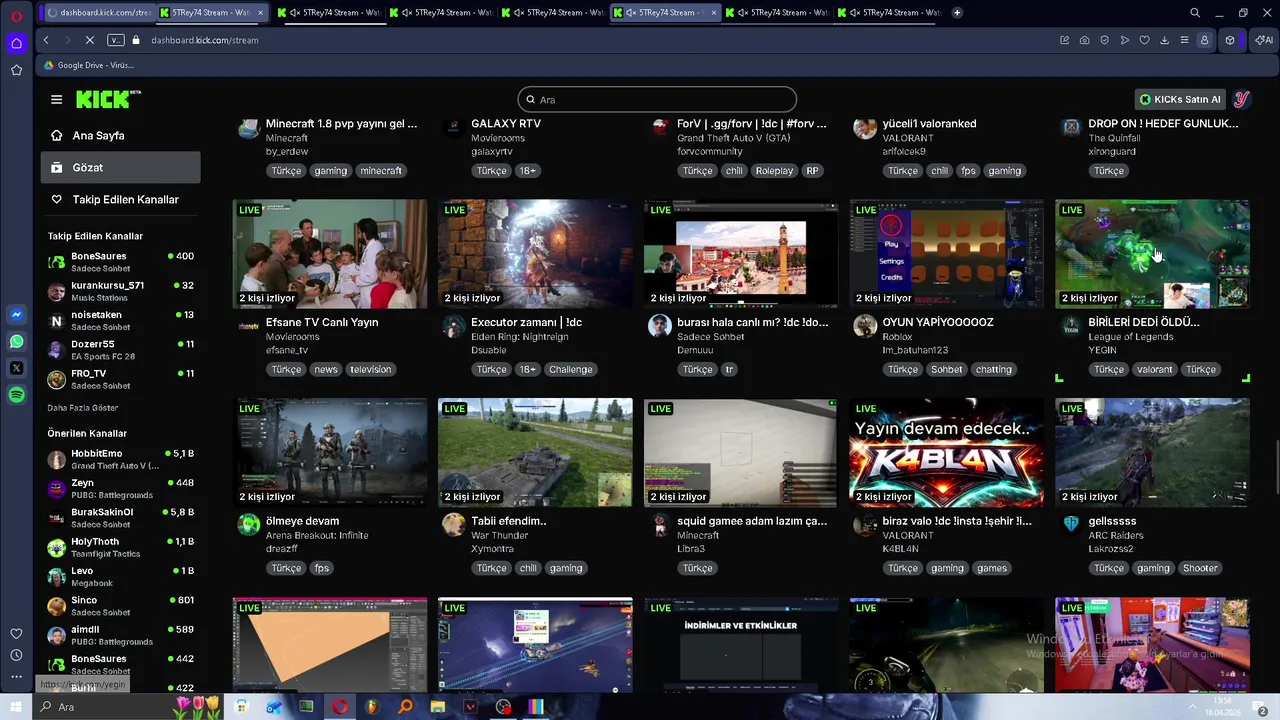Screen dimensions: 1280x720
Task: Open Microsoft Store from the taskbar
Action: (241, 707)
